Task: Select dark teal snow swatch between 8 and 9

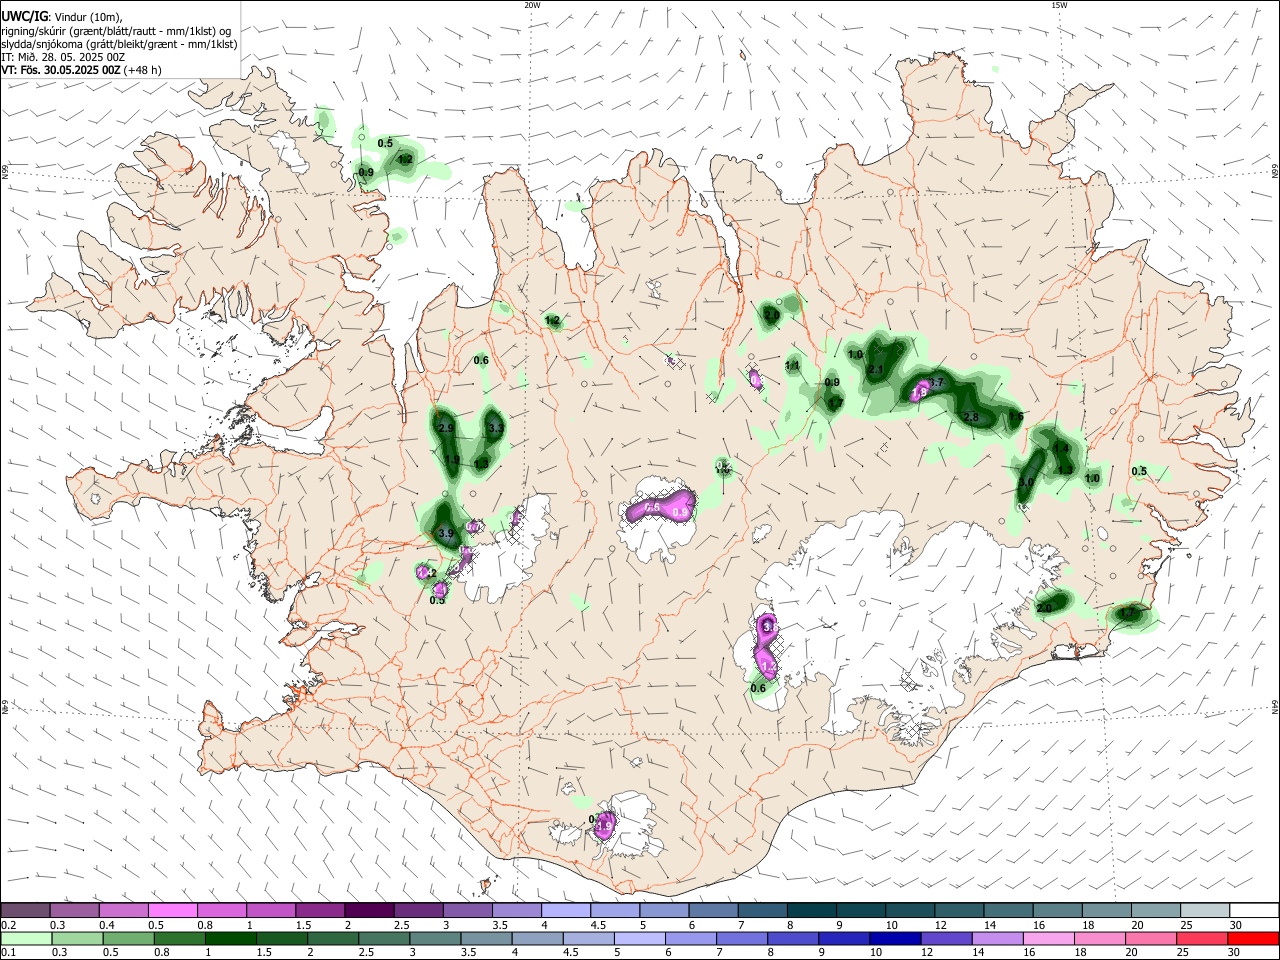Action: [810, 910]
